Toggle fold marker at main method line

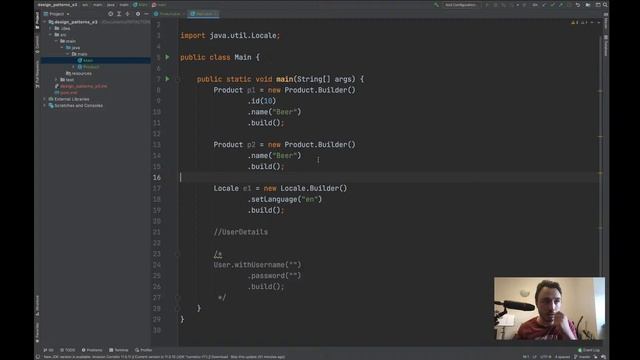178,79
